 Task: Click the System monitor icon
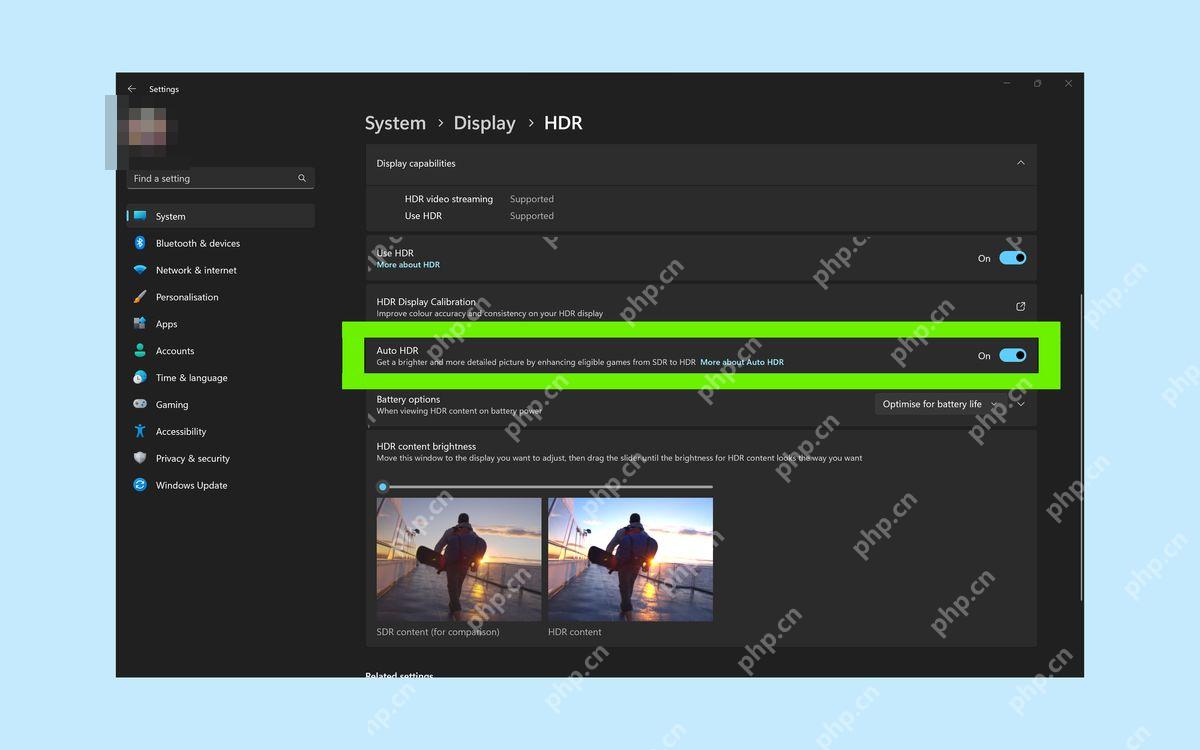[140, 216]
